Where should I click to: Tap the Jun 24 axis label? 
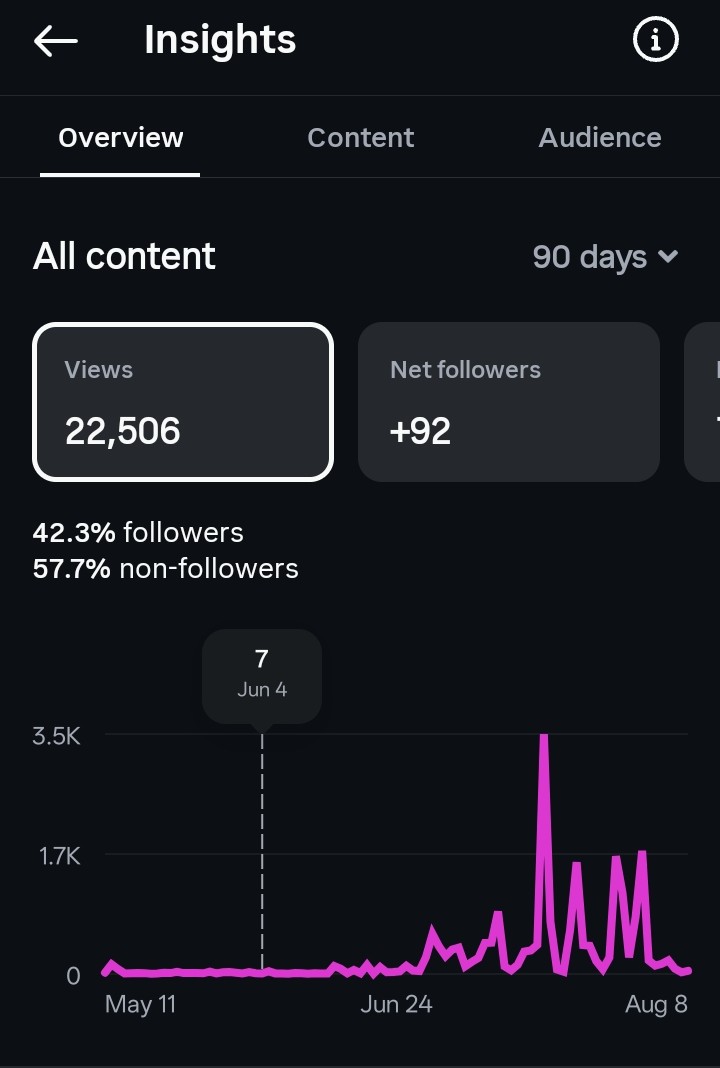click(x=396, y=1005)
